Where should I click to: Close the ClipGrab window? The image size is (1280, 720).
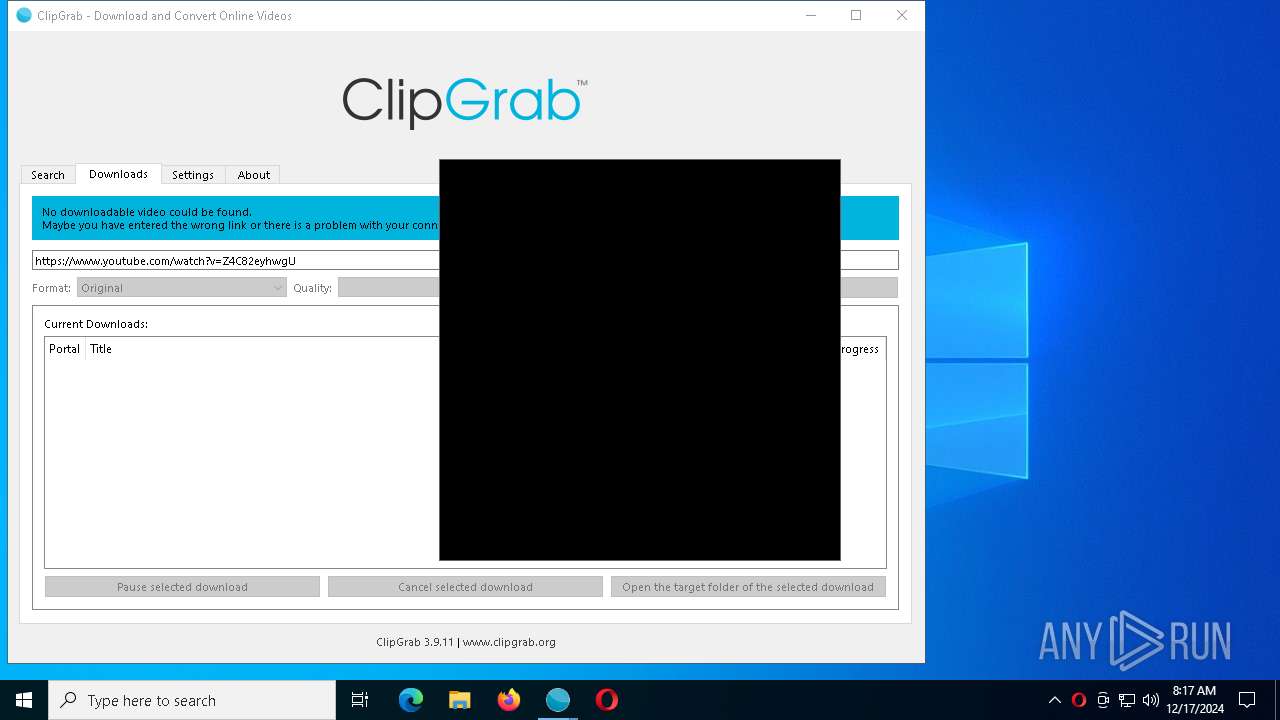point(902,15)
